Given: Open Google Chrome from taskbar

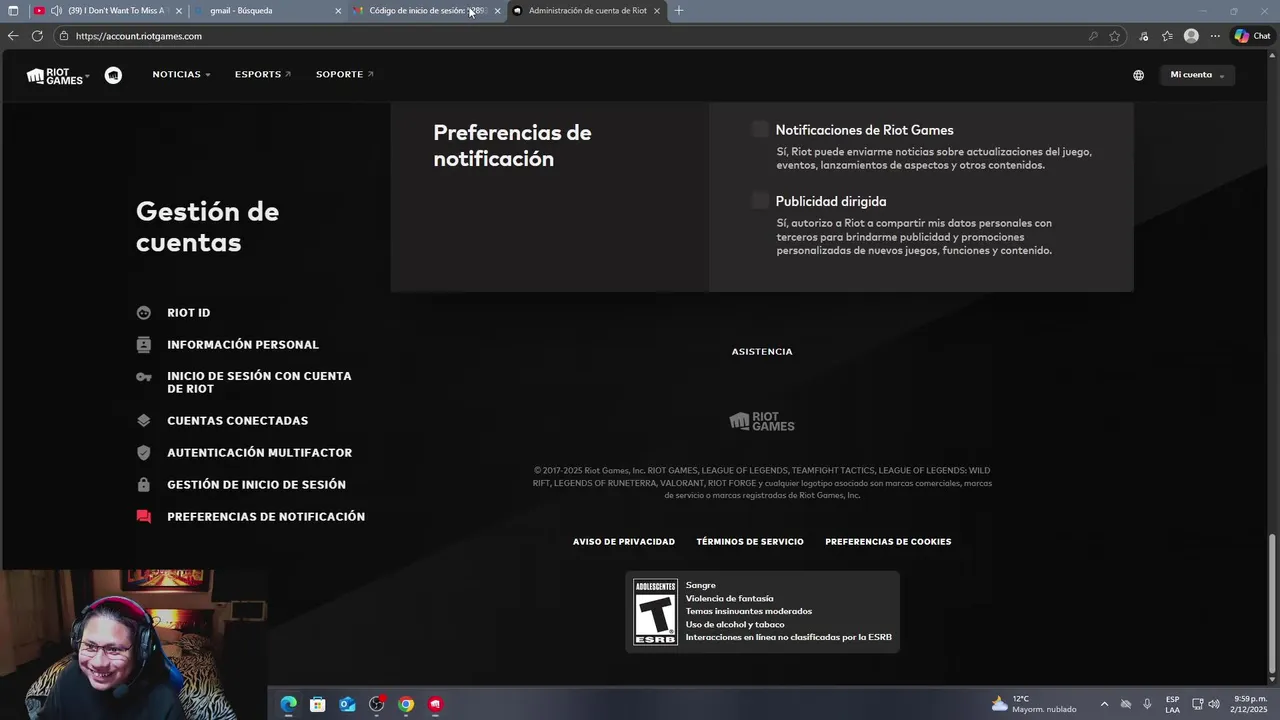Looking at the screenshot, I should [x=406, y=704].
